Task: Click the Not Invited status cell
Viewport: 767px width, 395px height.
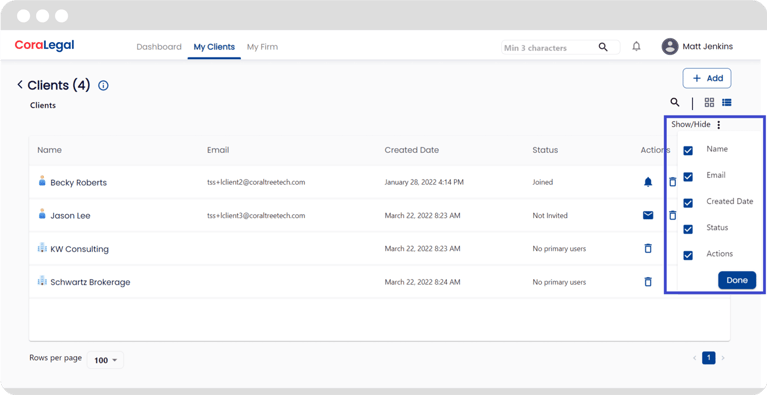Action: [x=550, y=216]
